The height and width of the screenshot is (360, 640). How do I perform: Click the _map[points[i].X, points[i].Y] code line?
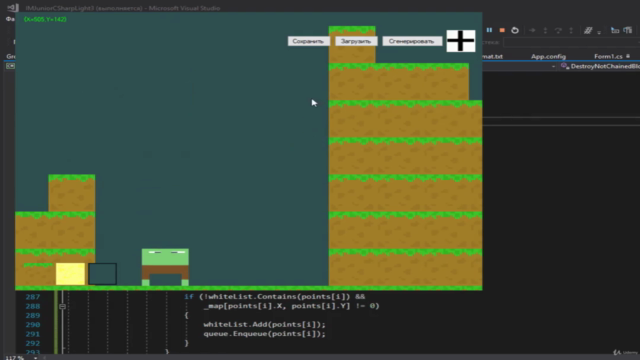tap(291, 306)
